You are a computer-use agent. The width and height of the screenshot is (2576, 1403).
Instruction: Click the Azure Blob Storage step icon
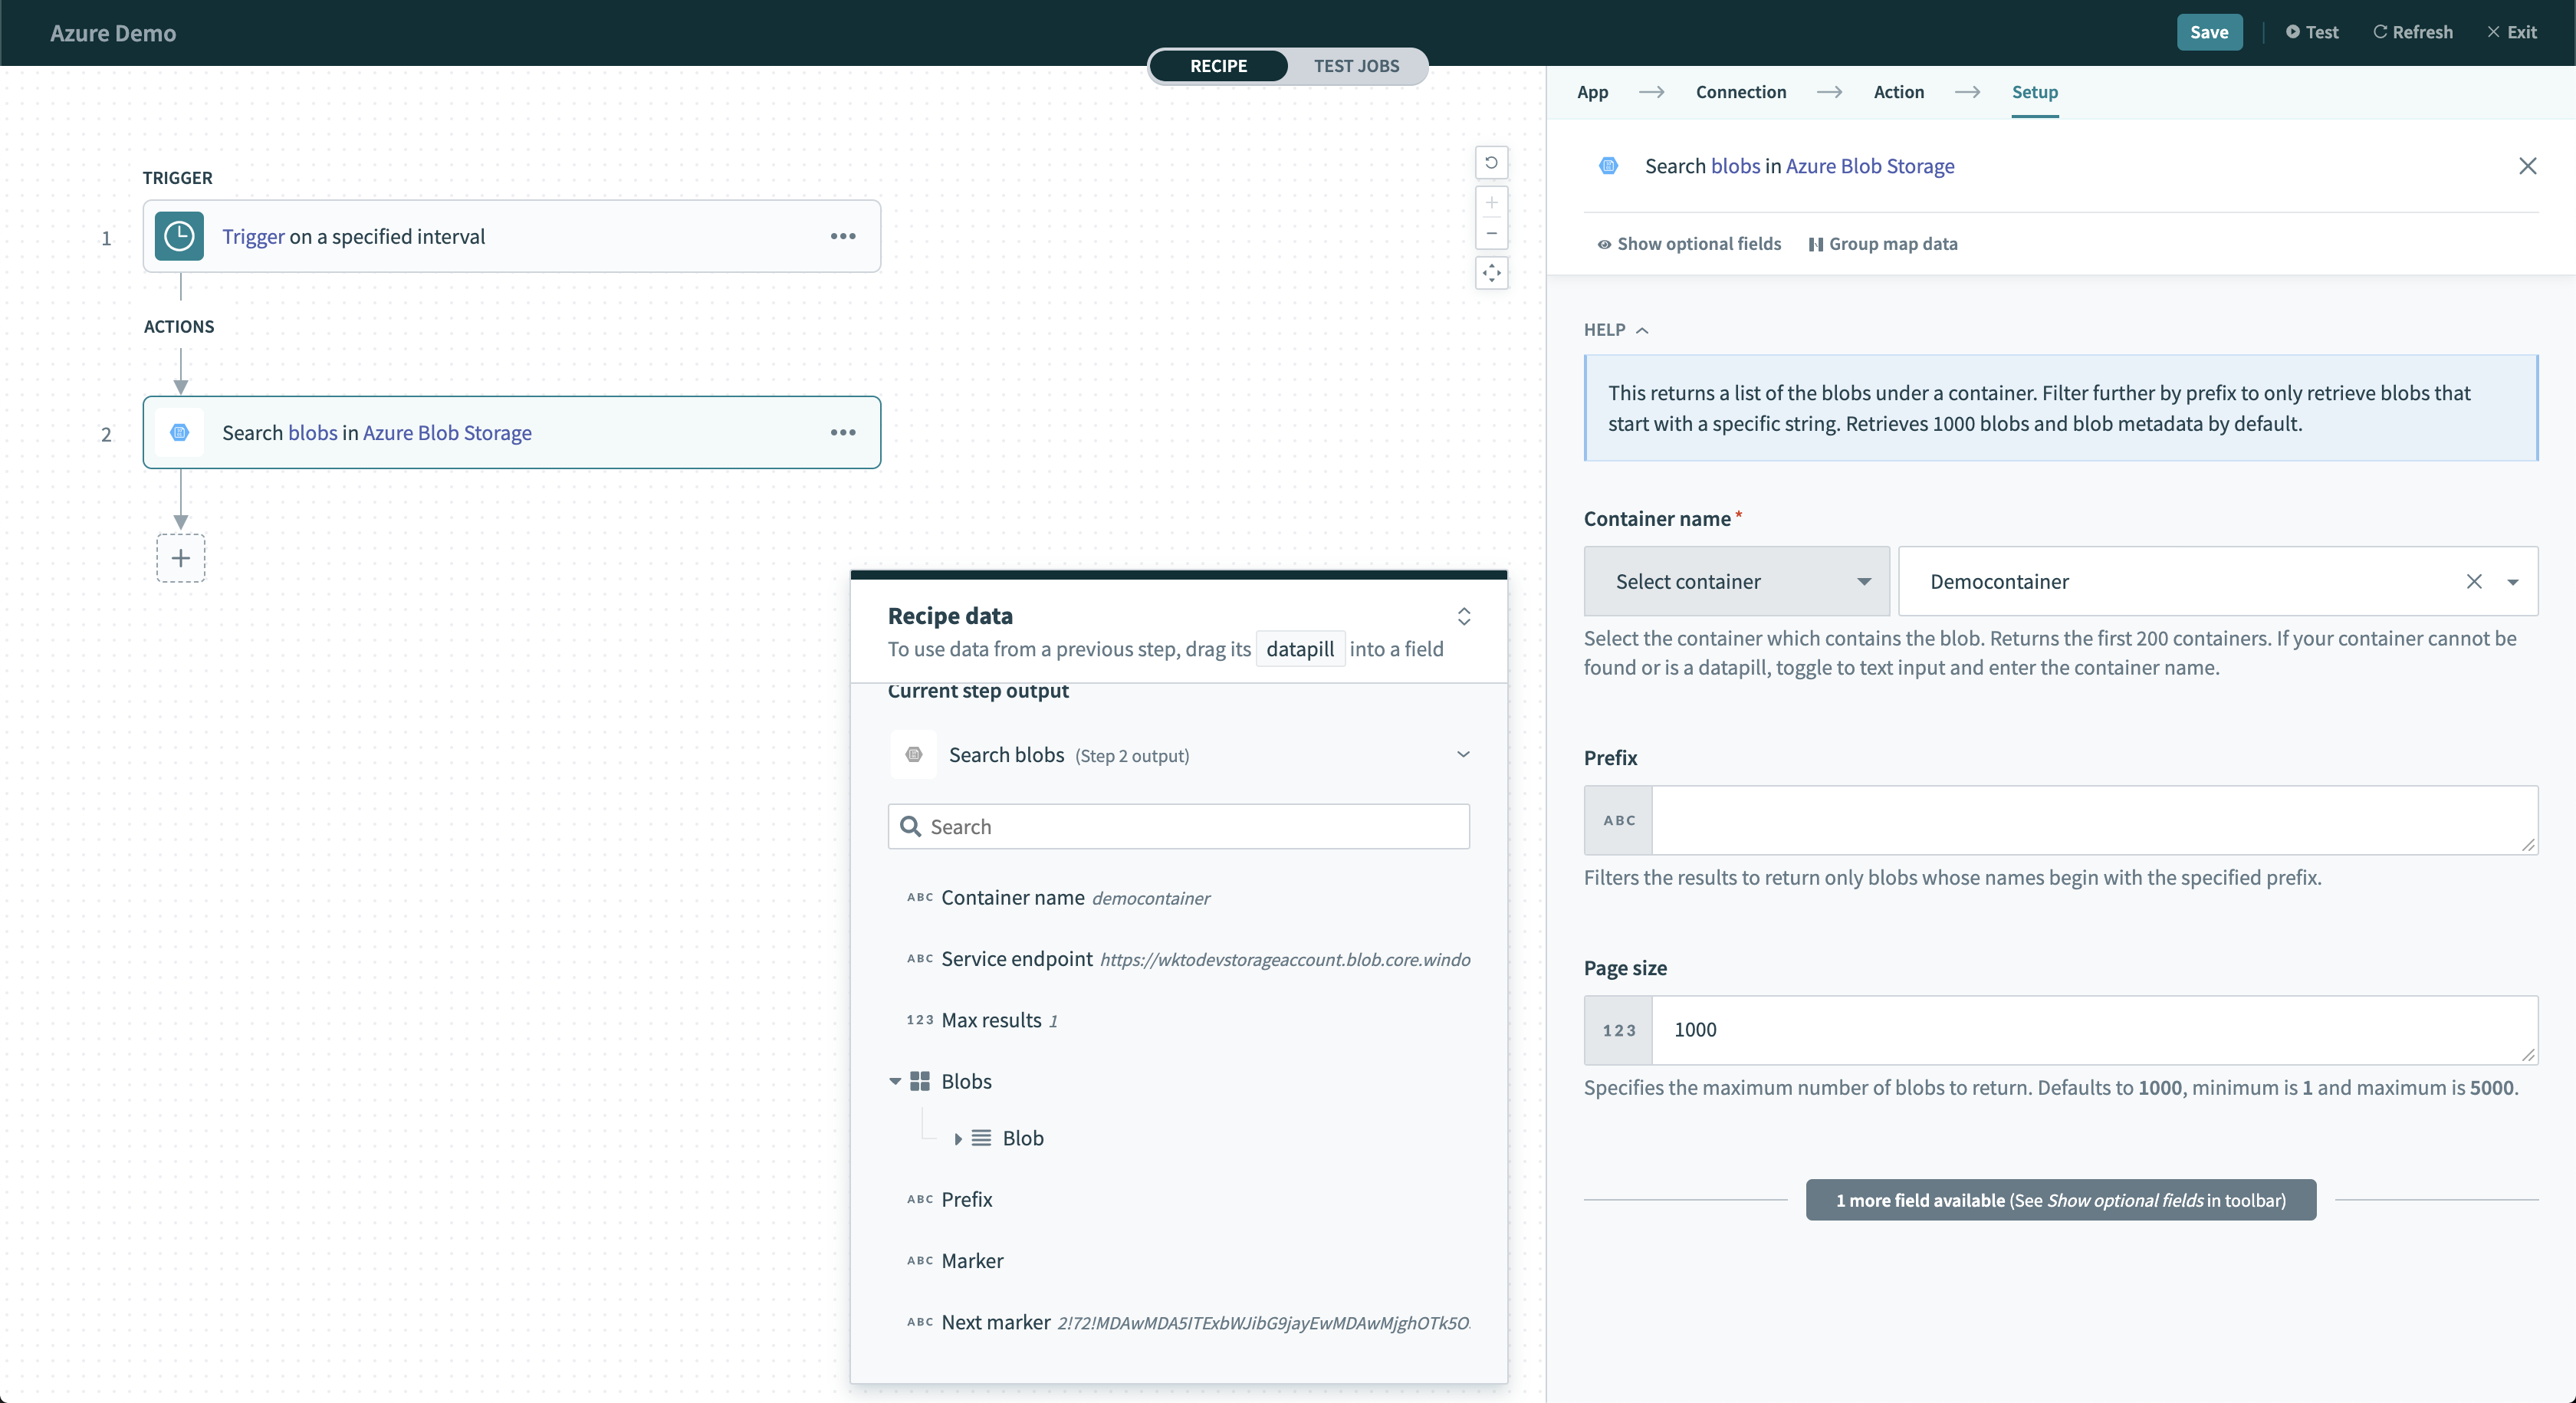(179, 432)
